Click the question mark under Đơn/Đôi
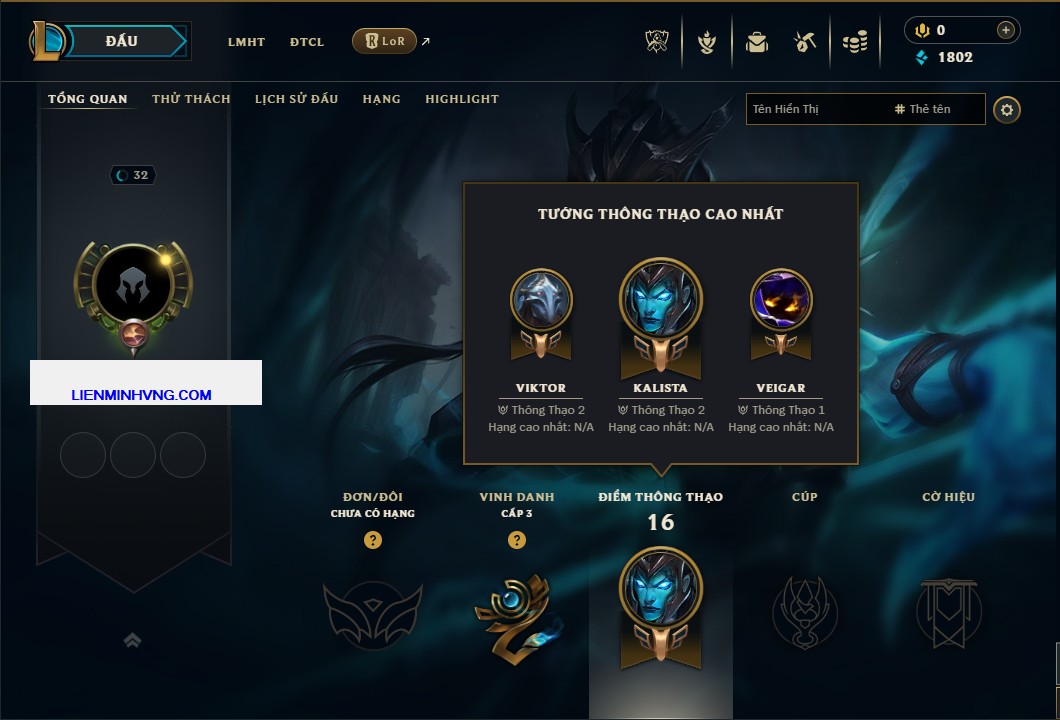 pos(372,539)
